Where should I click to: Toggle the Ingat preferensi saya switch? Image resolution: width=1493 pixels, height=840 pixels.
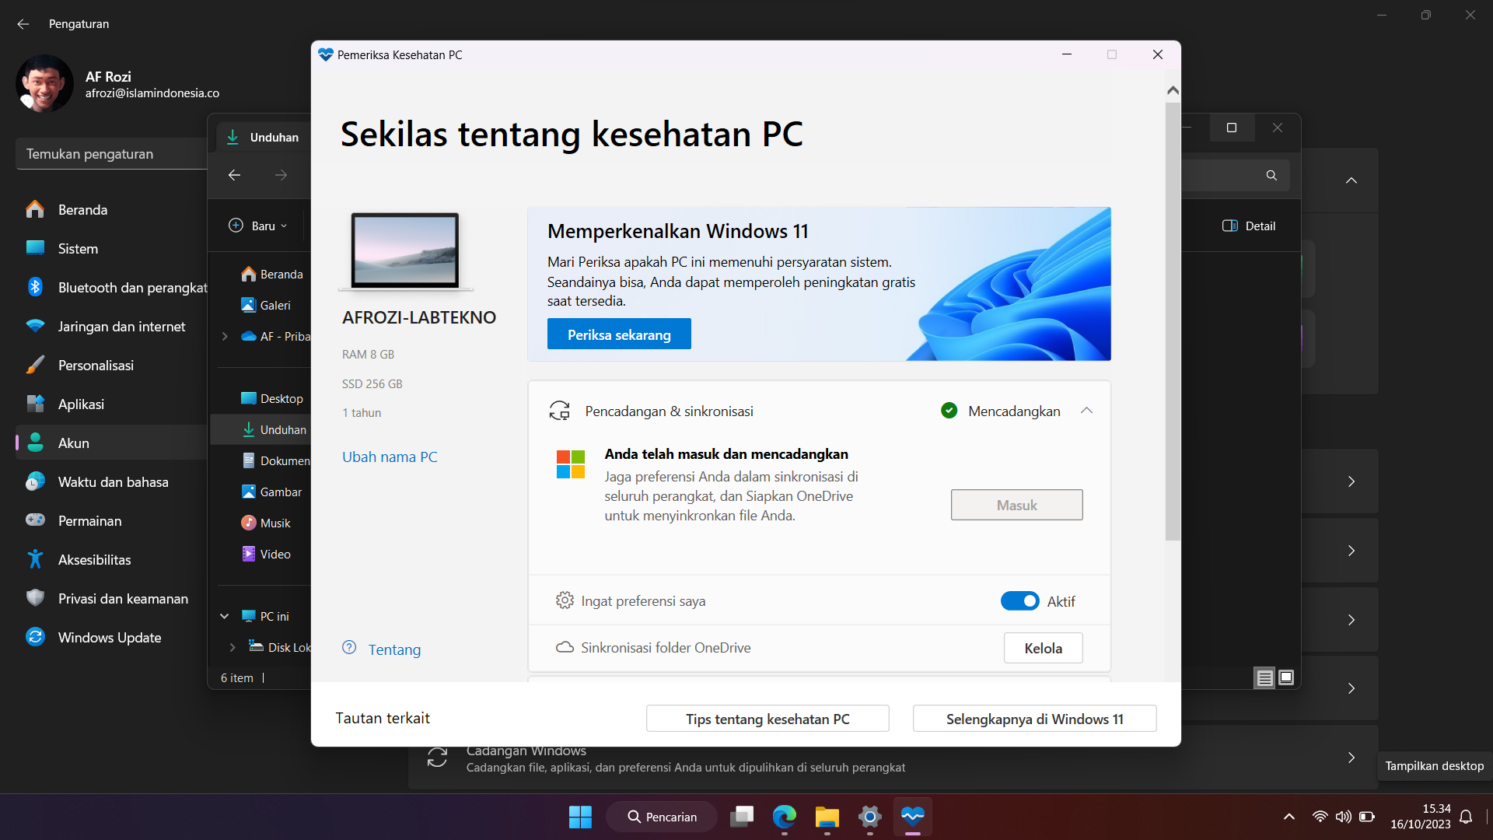pyautogui.click(x=1020, y=601)
